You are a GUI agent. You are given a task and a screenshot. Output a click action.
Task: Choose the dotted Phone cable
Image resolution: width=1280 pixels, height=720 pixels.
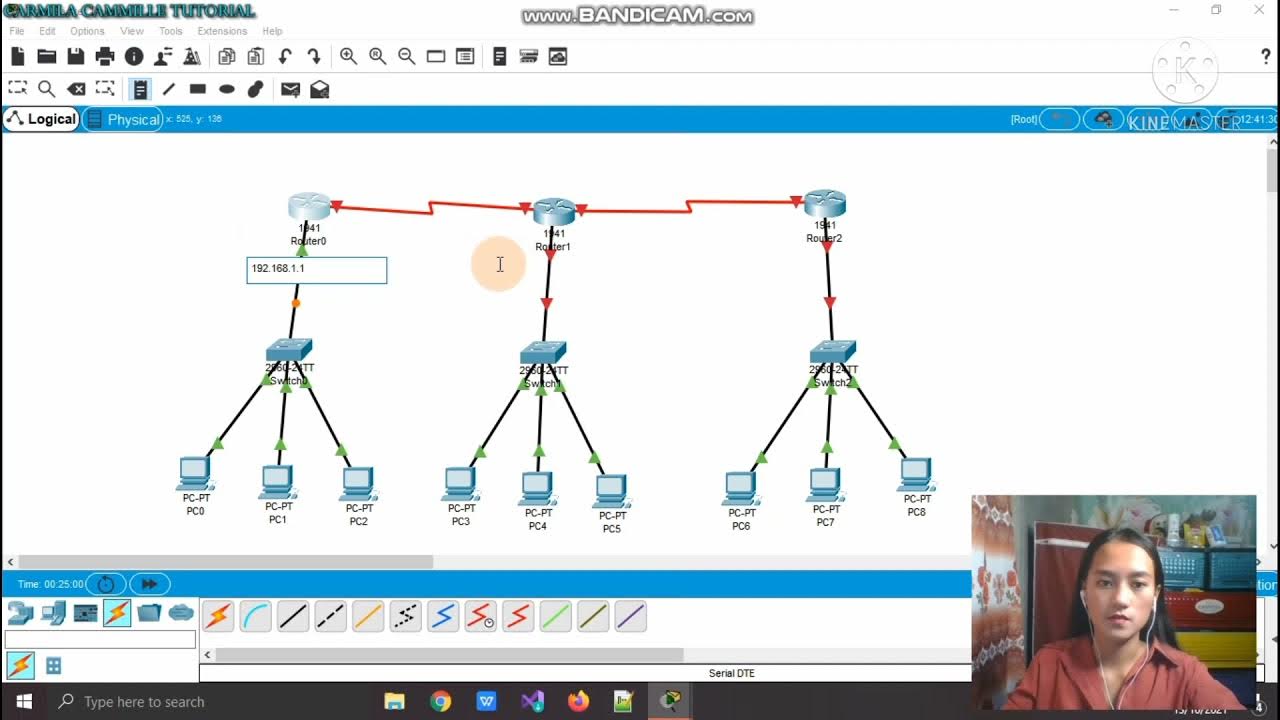(405, 617)
